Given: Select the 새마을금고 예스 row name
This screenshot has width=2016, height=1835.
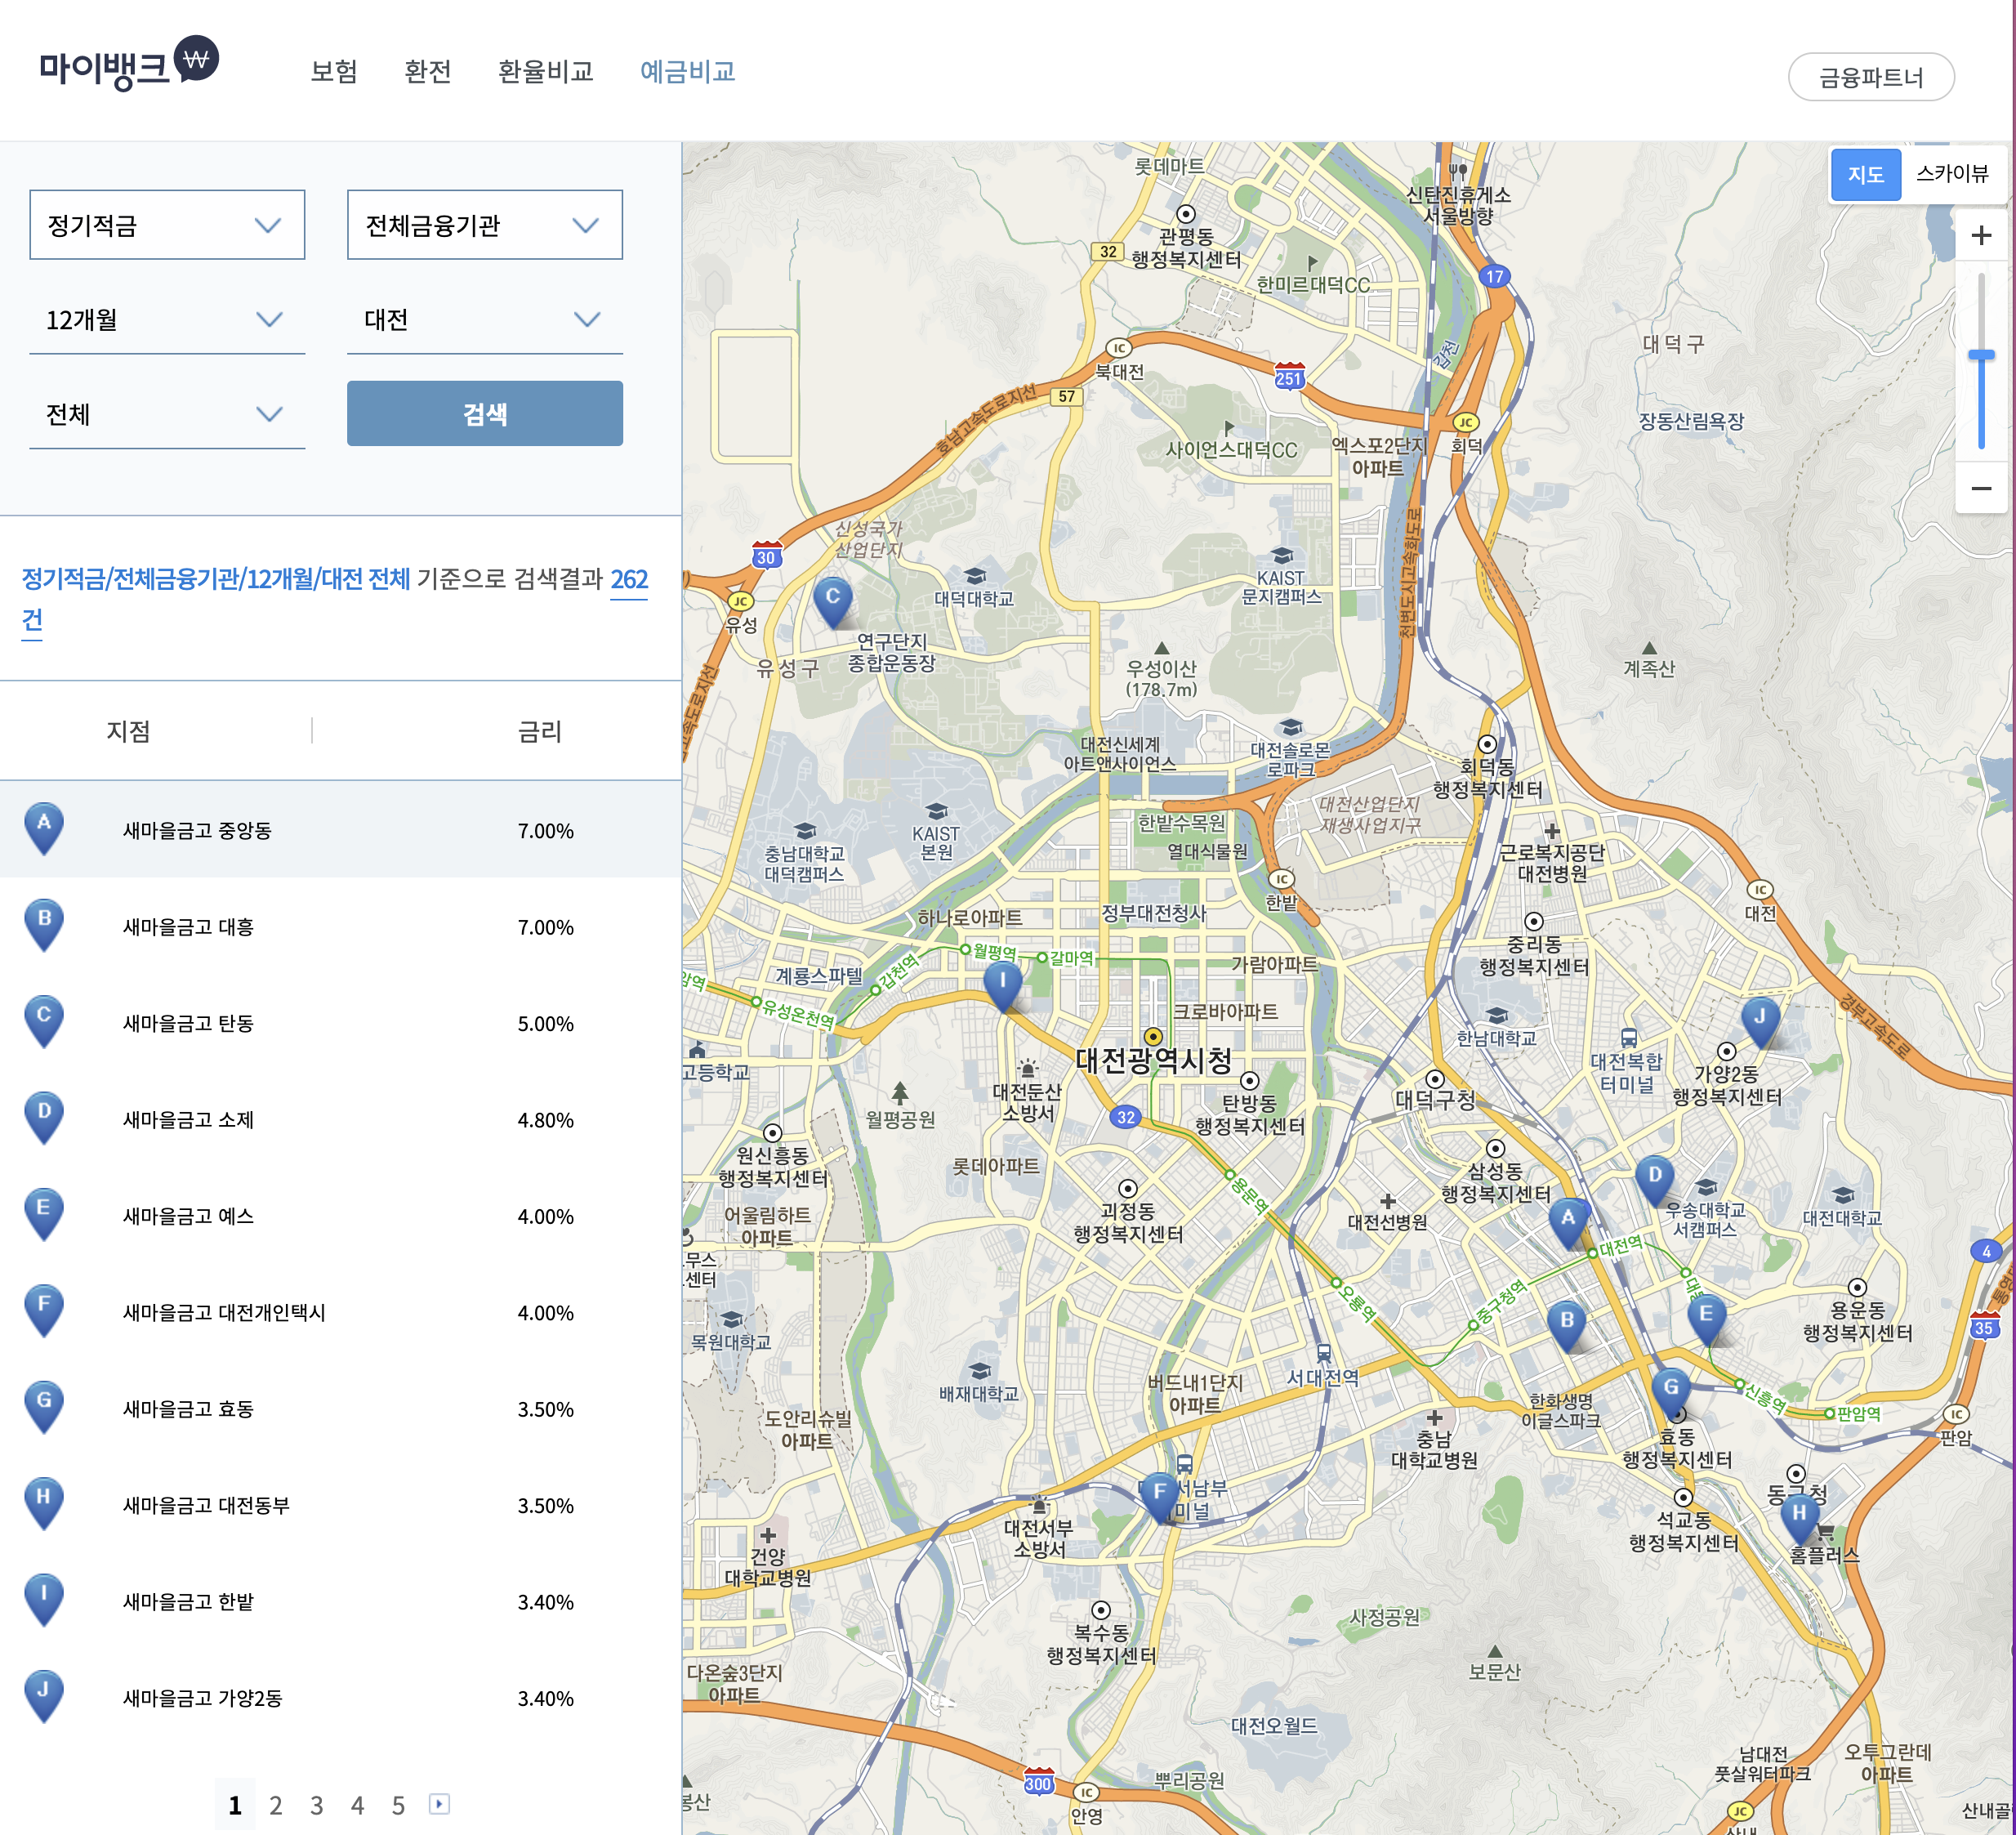Looking at the screenshot, I should click(188, 1216).
